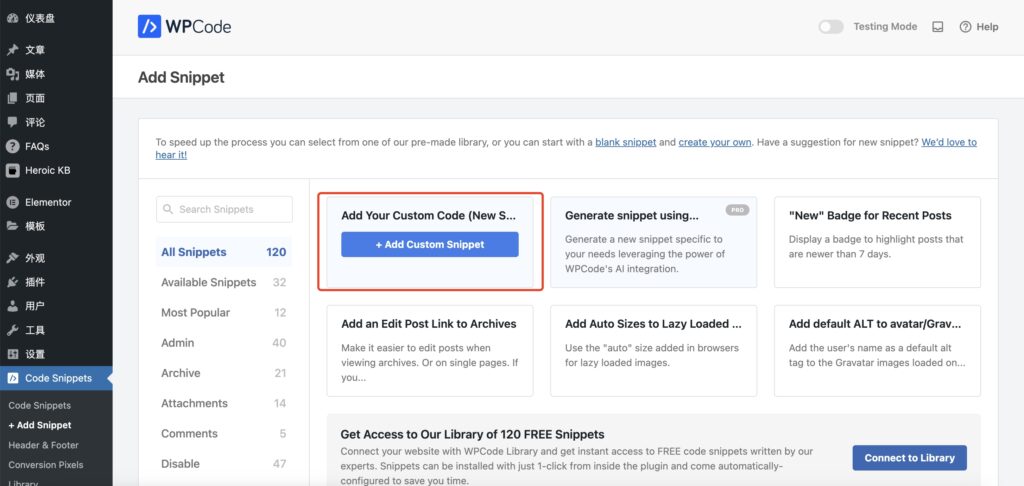Image resolution: width=1024 pixels, height=486 pixels.
Task: Open Add an Edit Post Link to Archives card
Action: click(x=430, y=351)
